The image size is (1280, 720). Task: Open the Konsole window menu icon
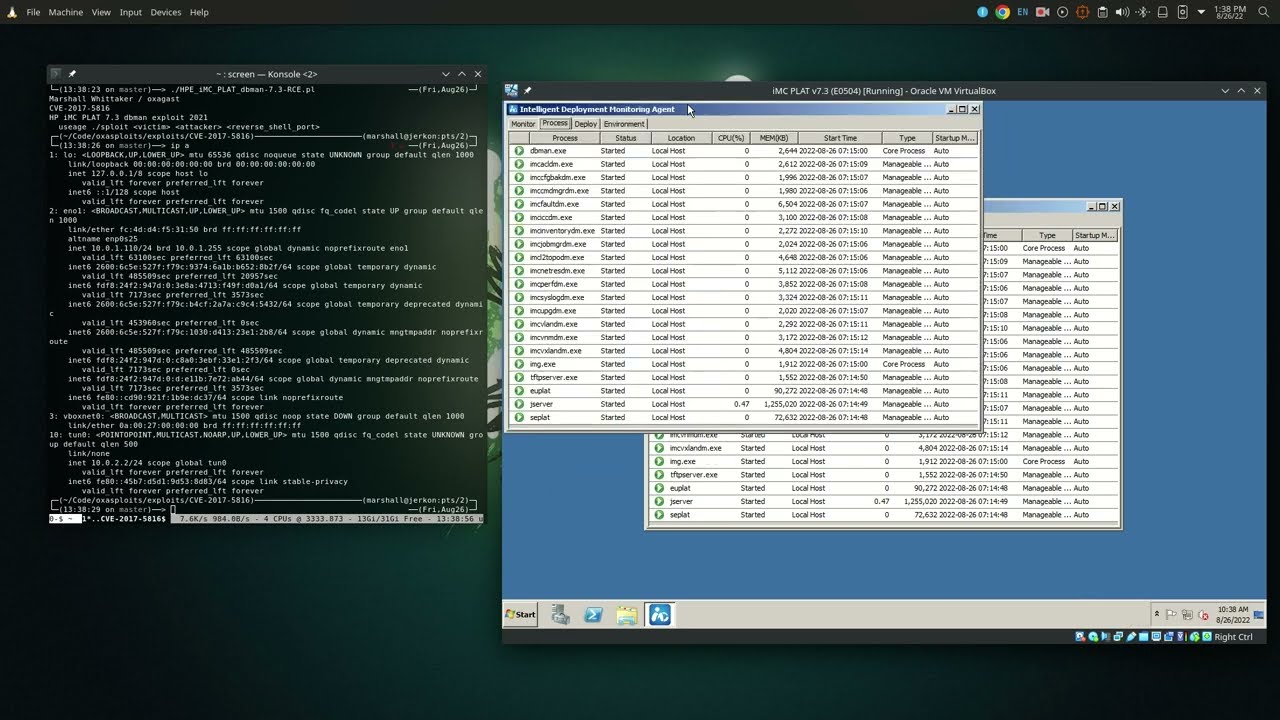point(56,74)
